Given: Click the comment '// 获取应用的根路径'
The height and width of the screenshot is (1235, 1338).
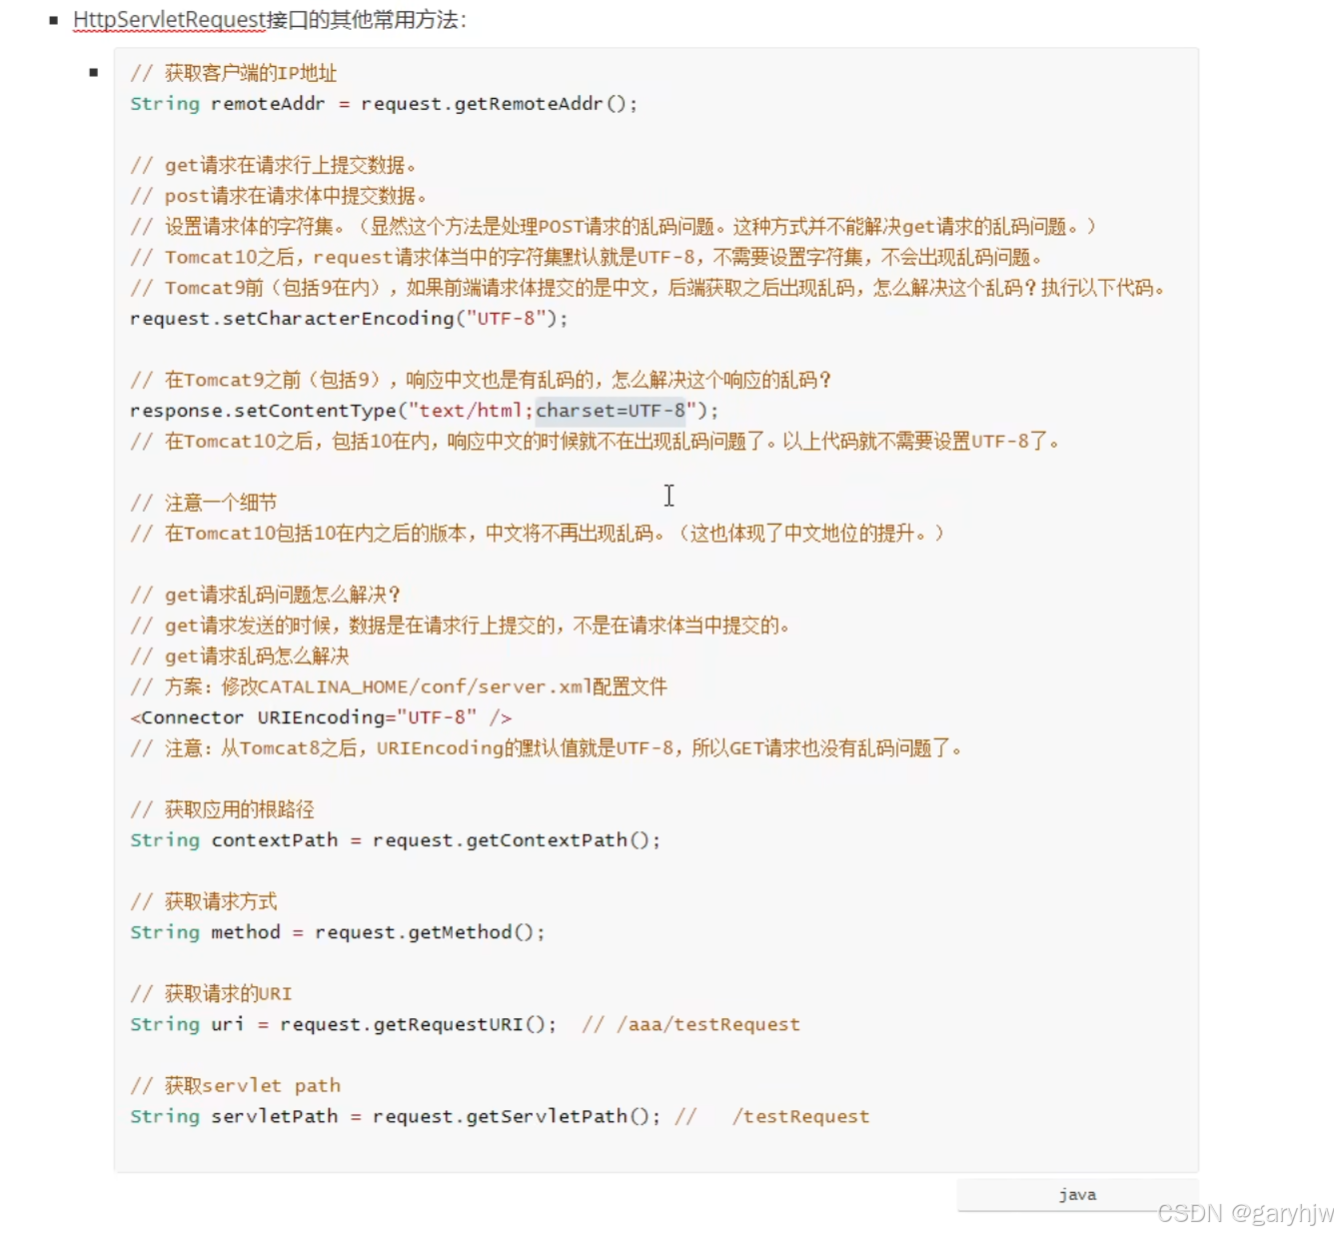Looking at the screenshot, I should (x=222, y=809).
